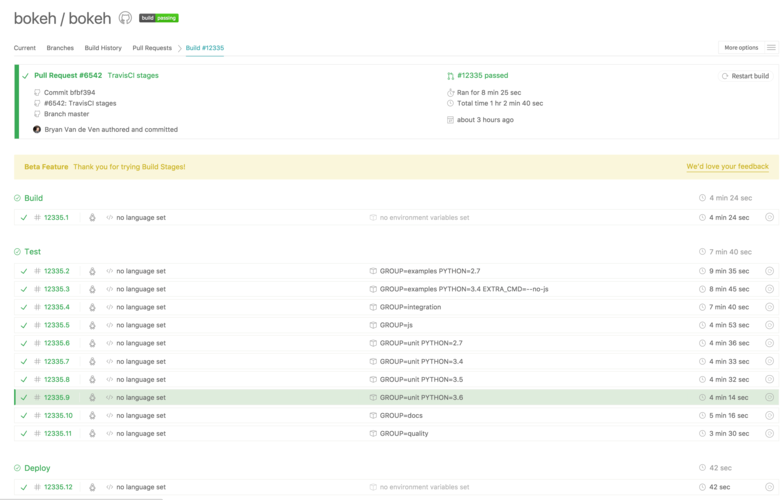Open the More options menu
The height and width of the screenshot is (500, 783).
click(x=741, y=47)
